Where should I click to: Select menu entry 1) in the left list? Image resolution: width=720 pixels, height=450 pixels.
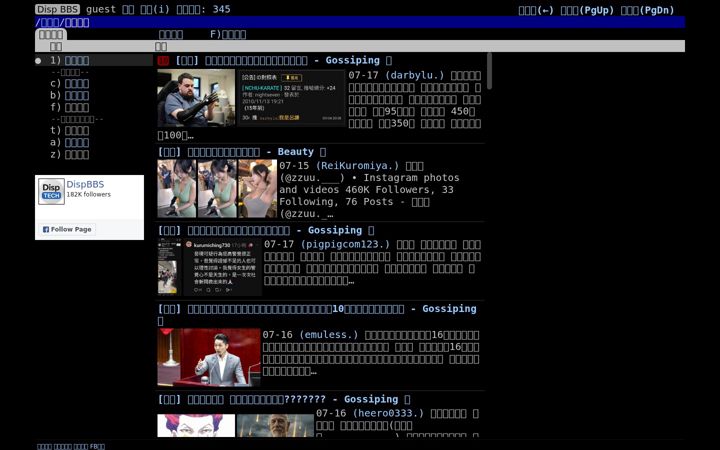(70, 60)
